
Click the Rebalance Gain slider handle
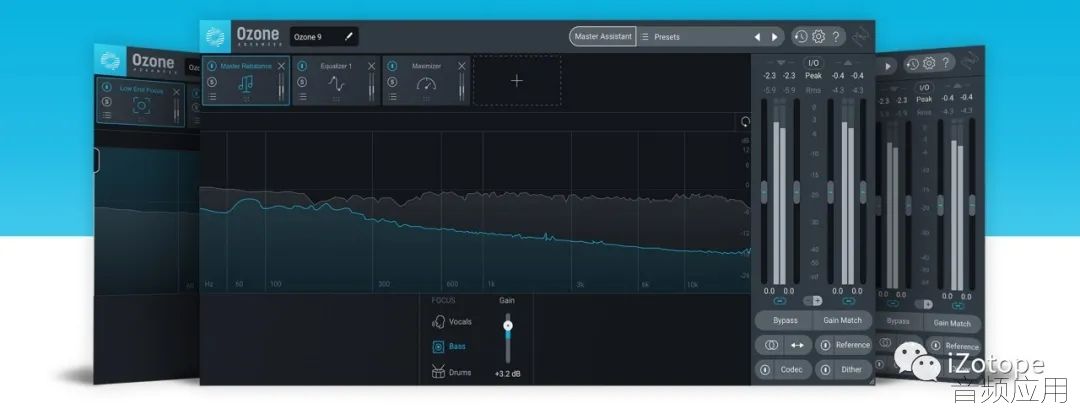click(x=508, y=325)
